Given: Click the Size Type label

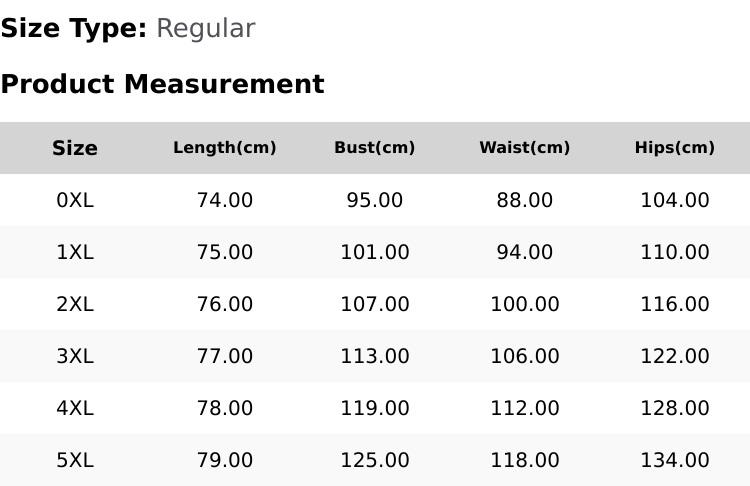Looking at the screenshot, I should pos(74,29).
